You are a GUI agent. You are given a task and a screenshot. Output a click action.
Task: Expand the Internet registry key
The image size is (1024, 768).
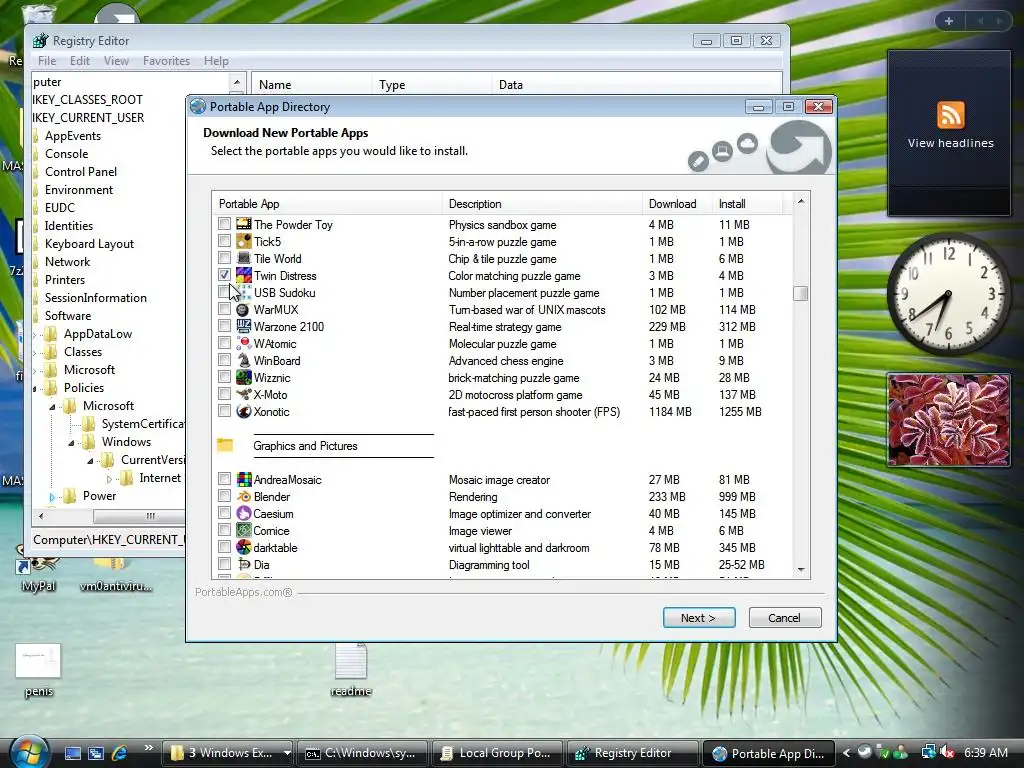[109, 479]
